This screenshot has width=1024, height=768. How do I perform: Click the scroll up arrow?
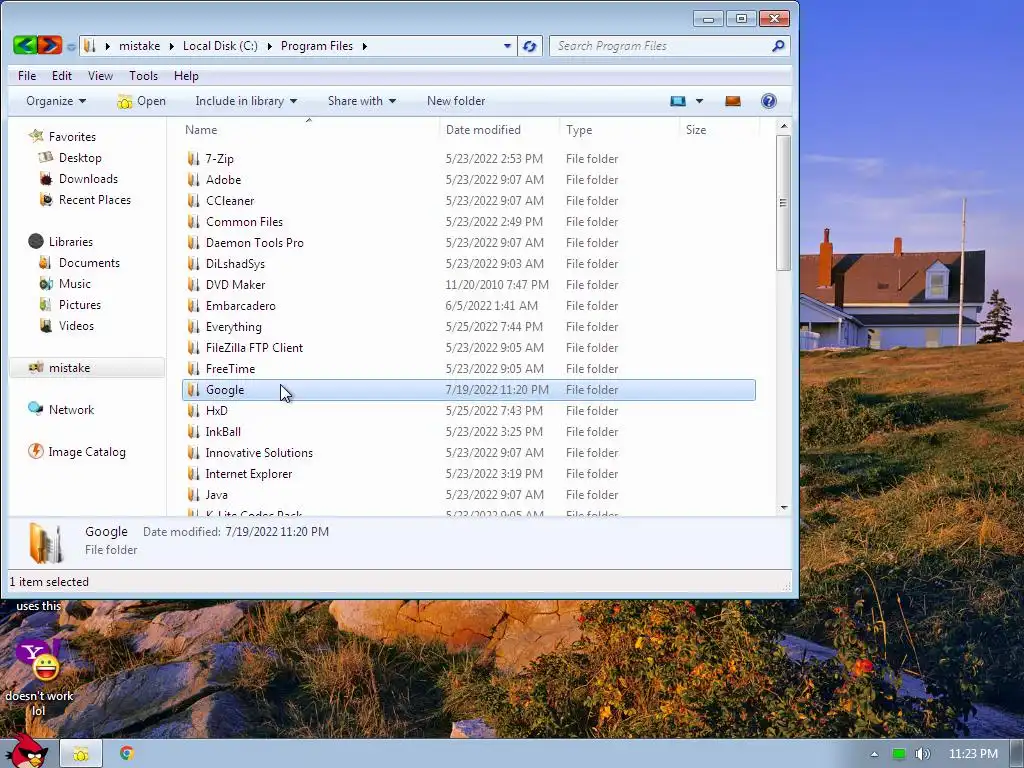coord(784,126)
